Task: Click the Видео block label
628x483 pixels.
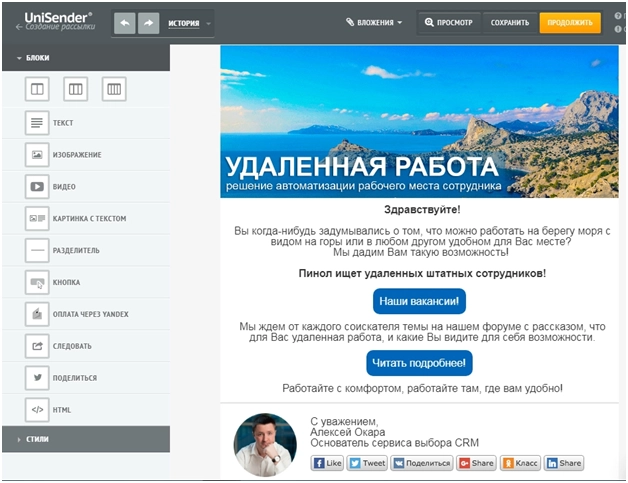Action: 64,187
